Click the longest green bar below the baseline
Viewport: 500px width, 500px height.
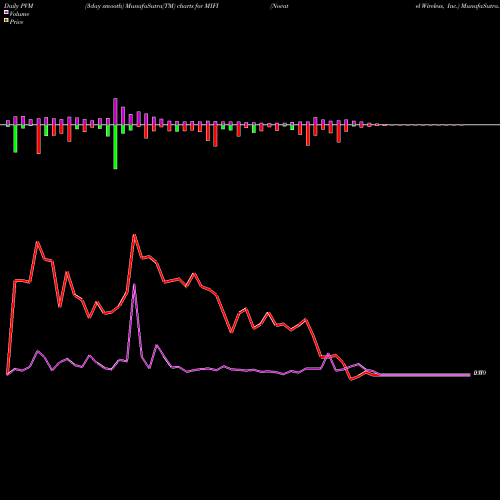(115, 147)
